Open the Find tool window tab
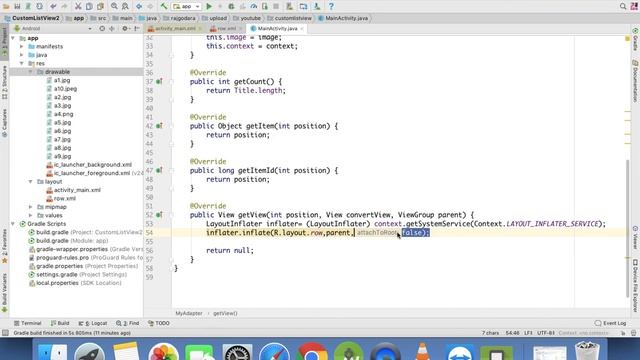This screenshot has height=360, width=640. 128,323
